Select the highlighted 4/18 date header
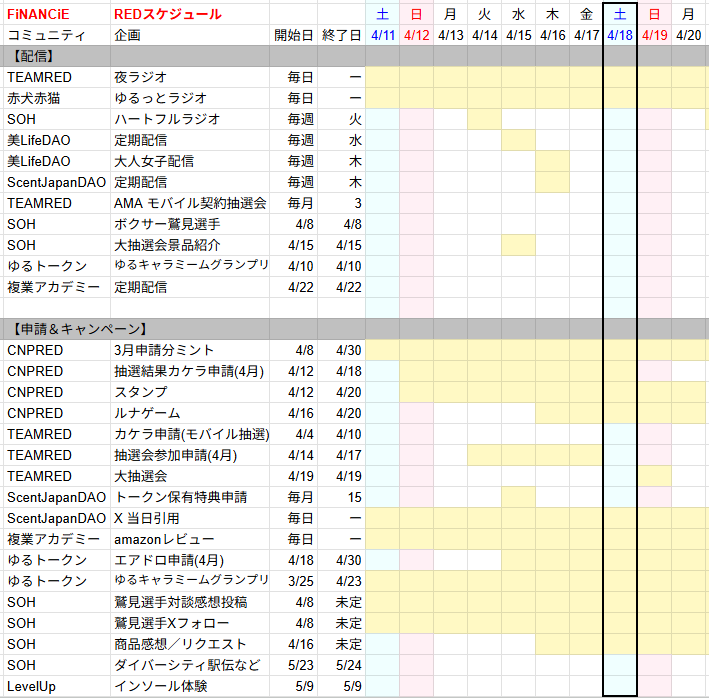 [620, 35]
